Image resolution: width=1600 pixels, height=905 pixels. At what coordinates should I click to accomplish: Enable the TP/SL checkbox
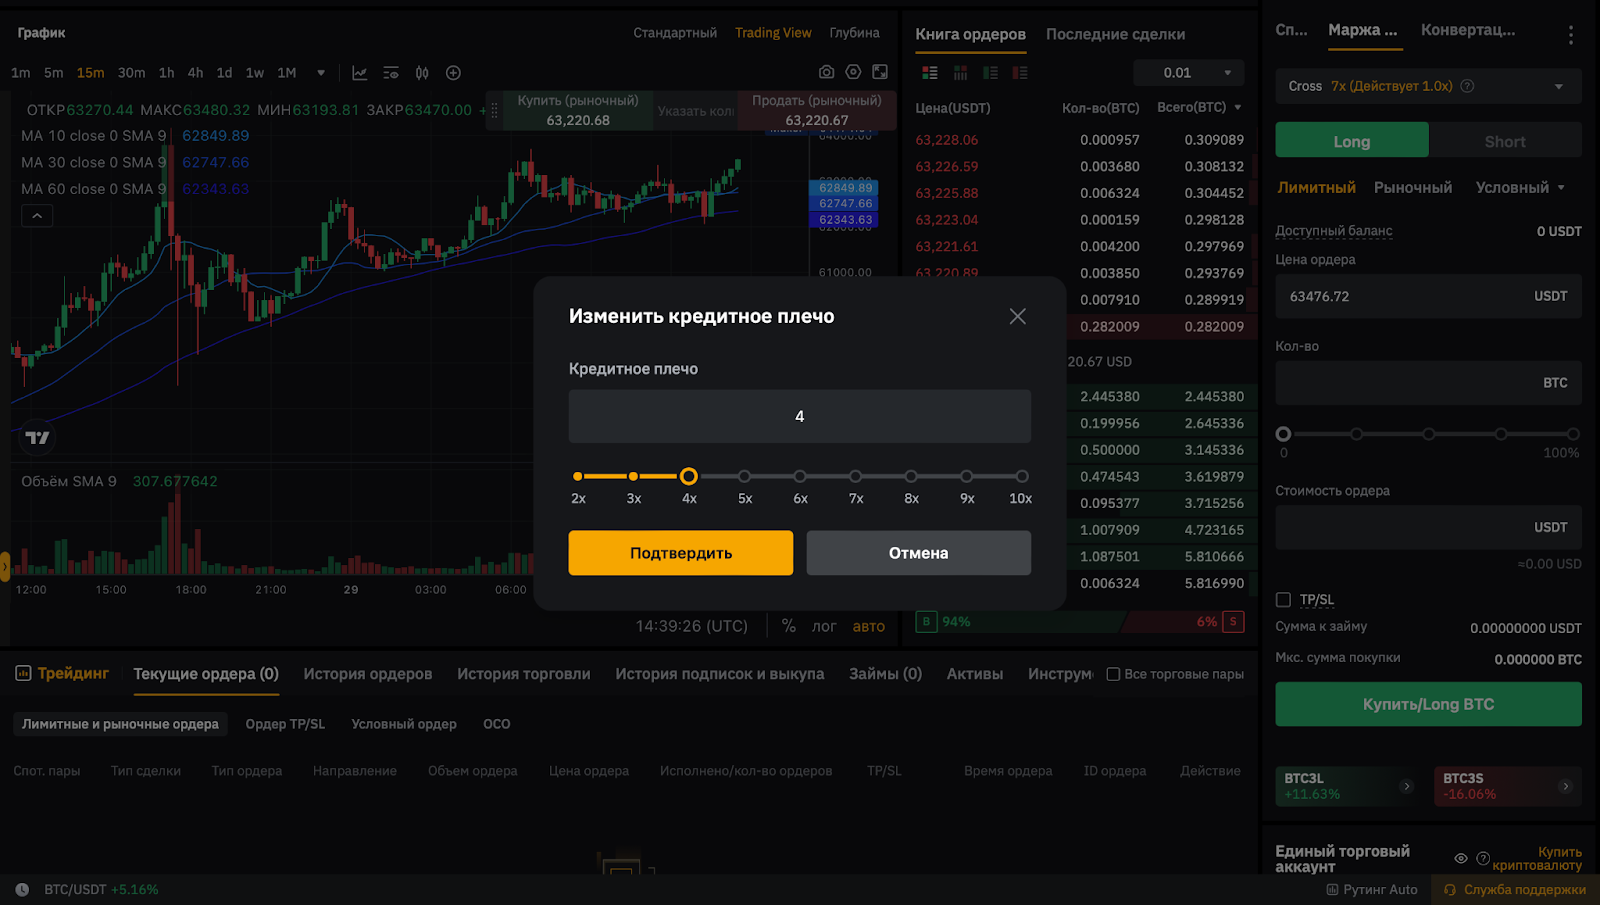pyautogui.click(x=1283, y=600)
